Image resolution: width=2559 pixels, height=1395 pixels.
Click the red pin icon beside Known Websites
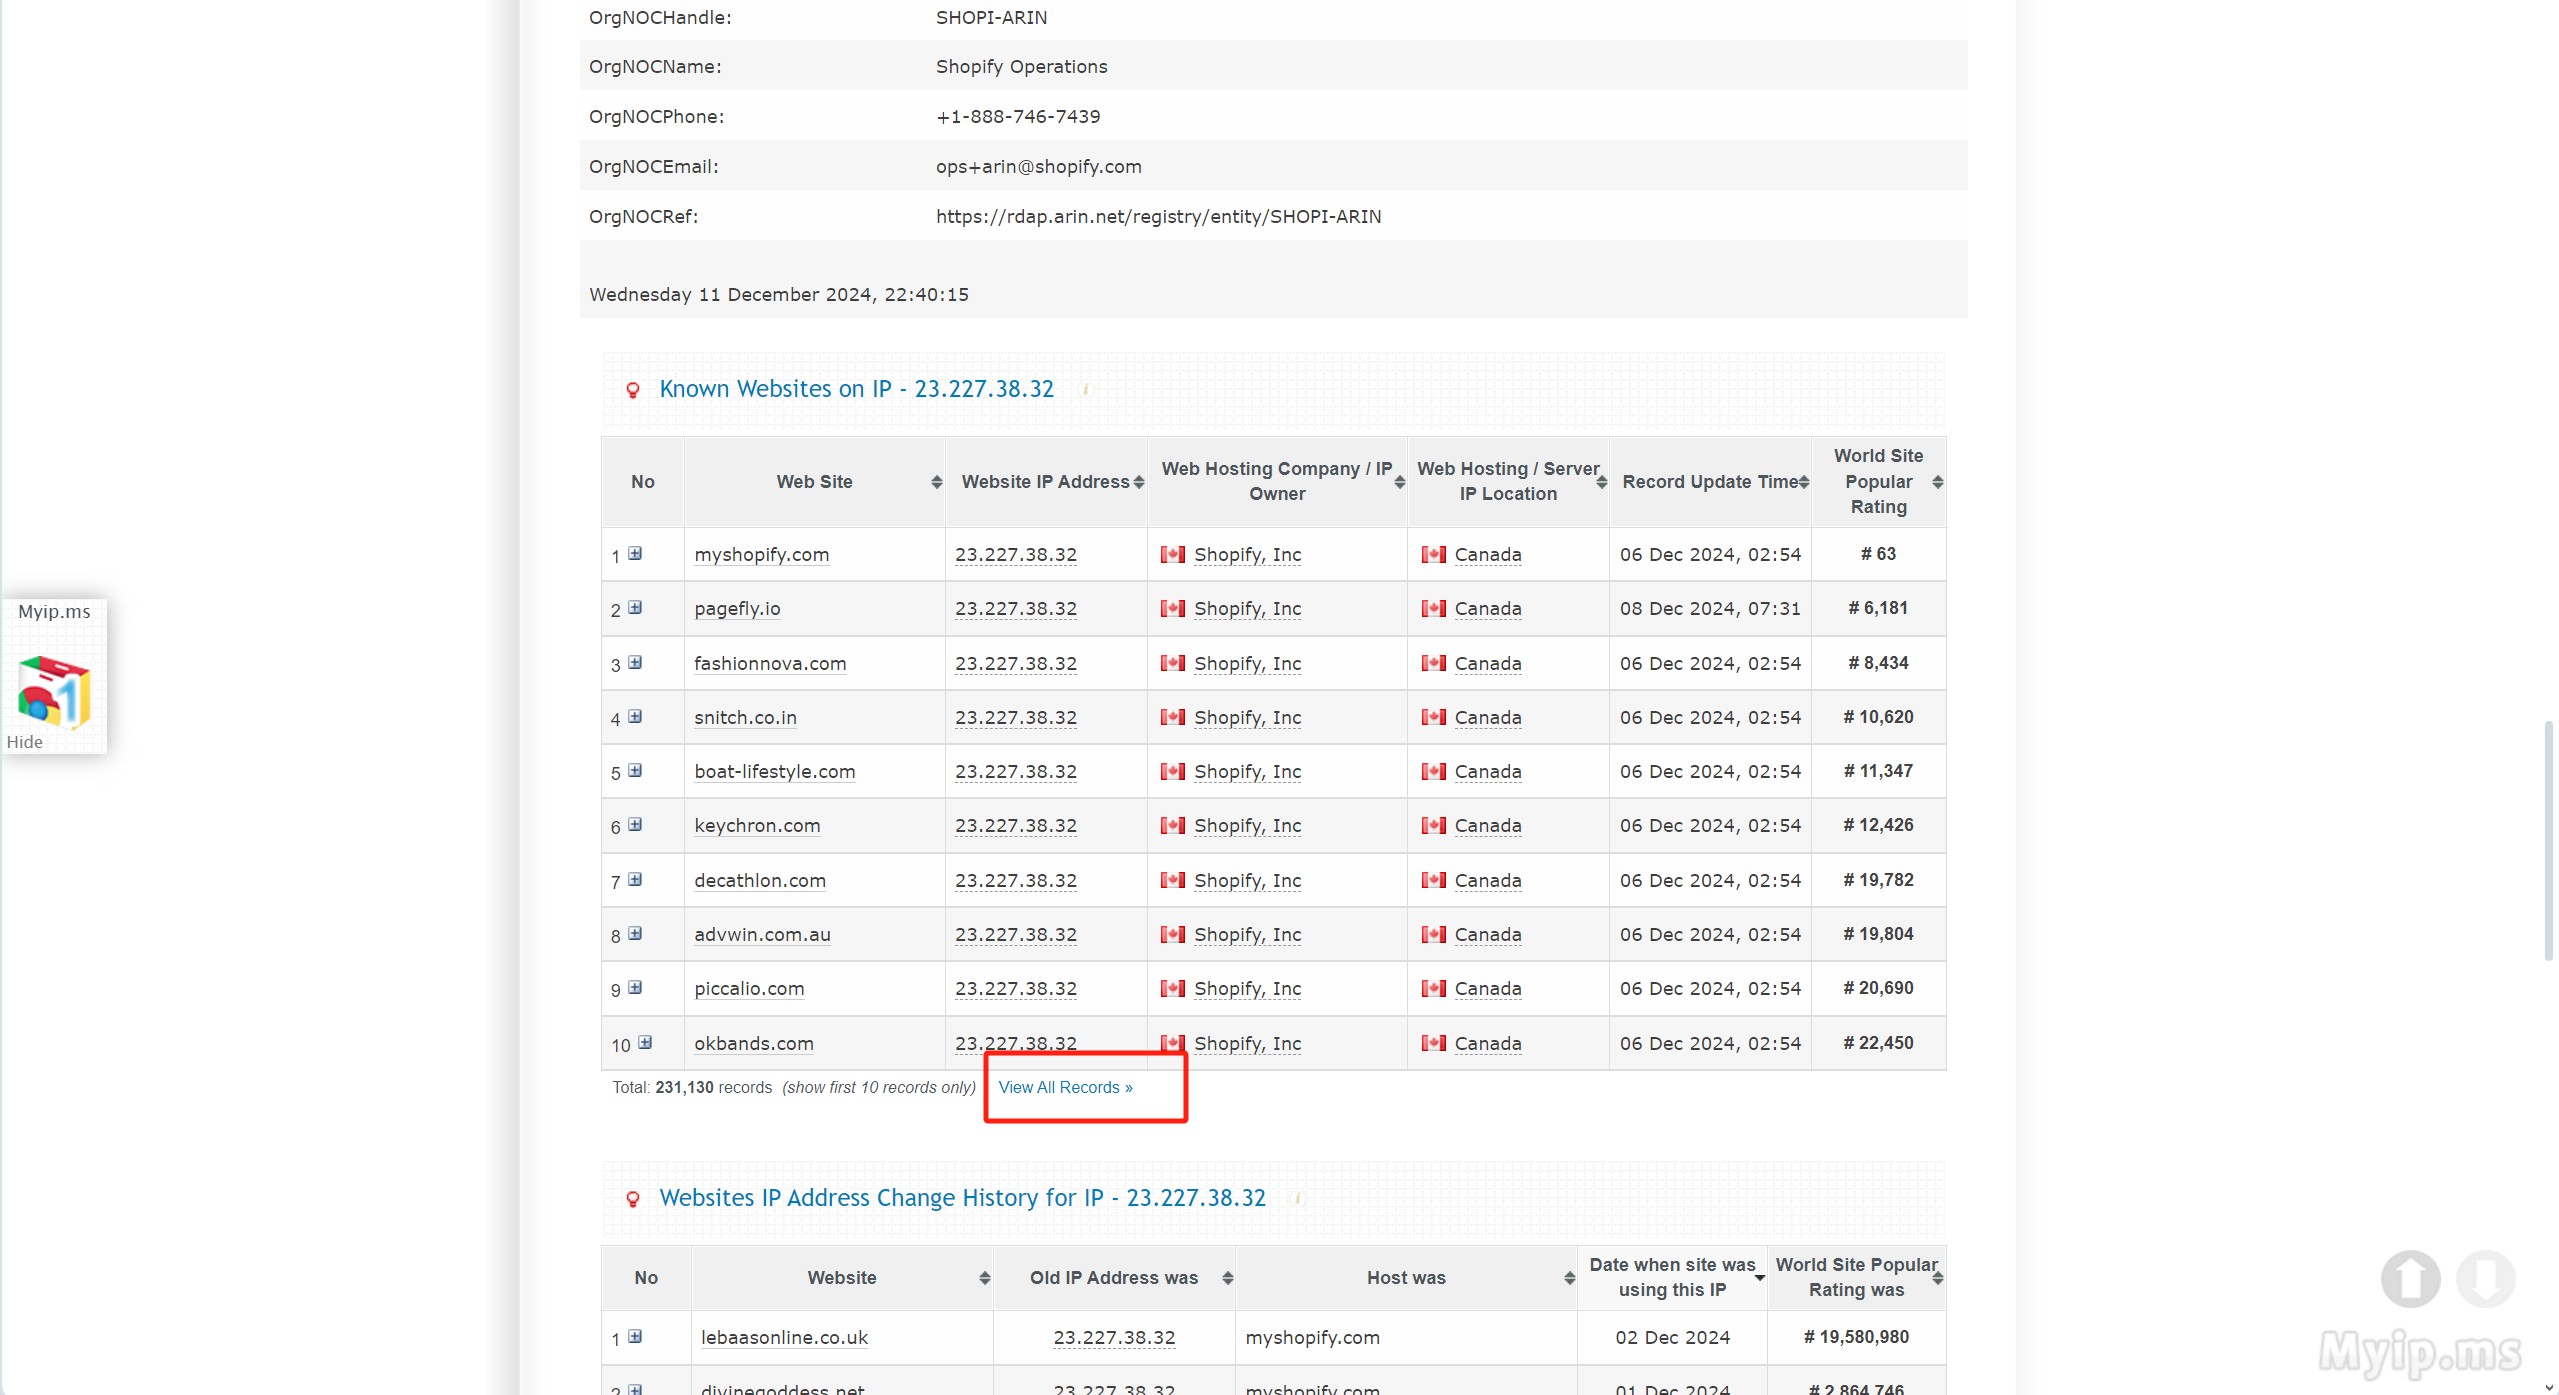point(633,390)
